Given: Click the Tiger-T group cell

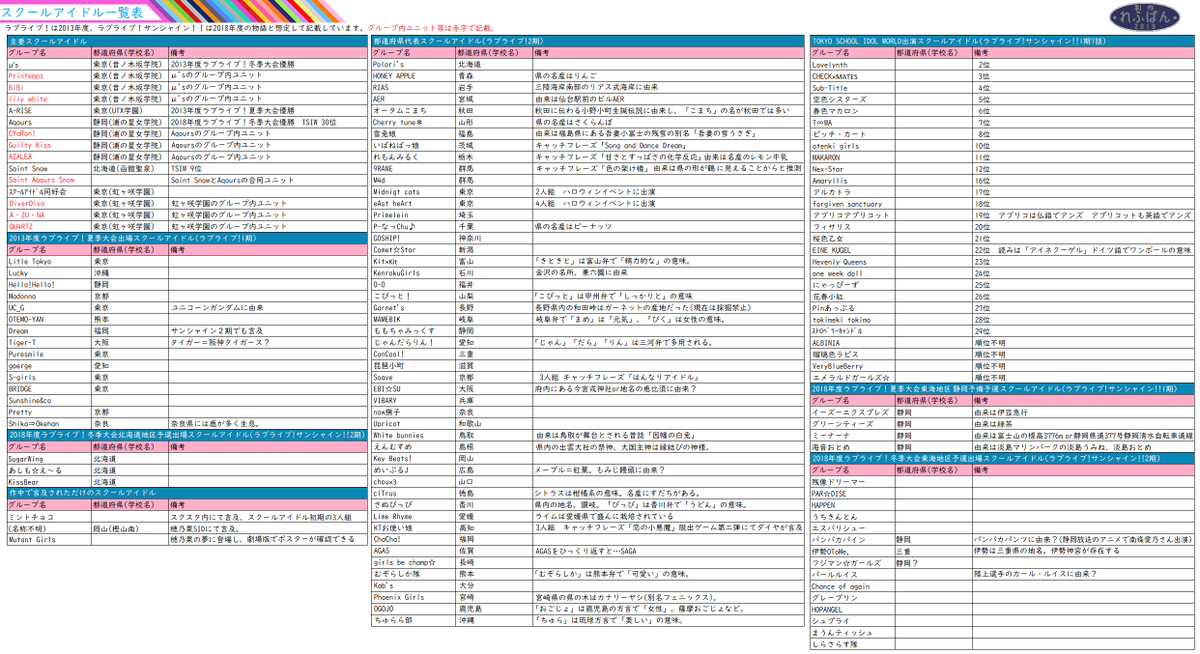Looking at the screenshot, I should tap(49, 341).
